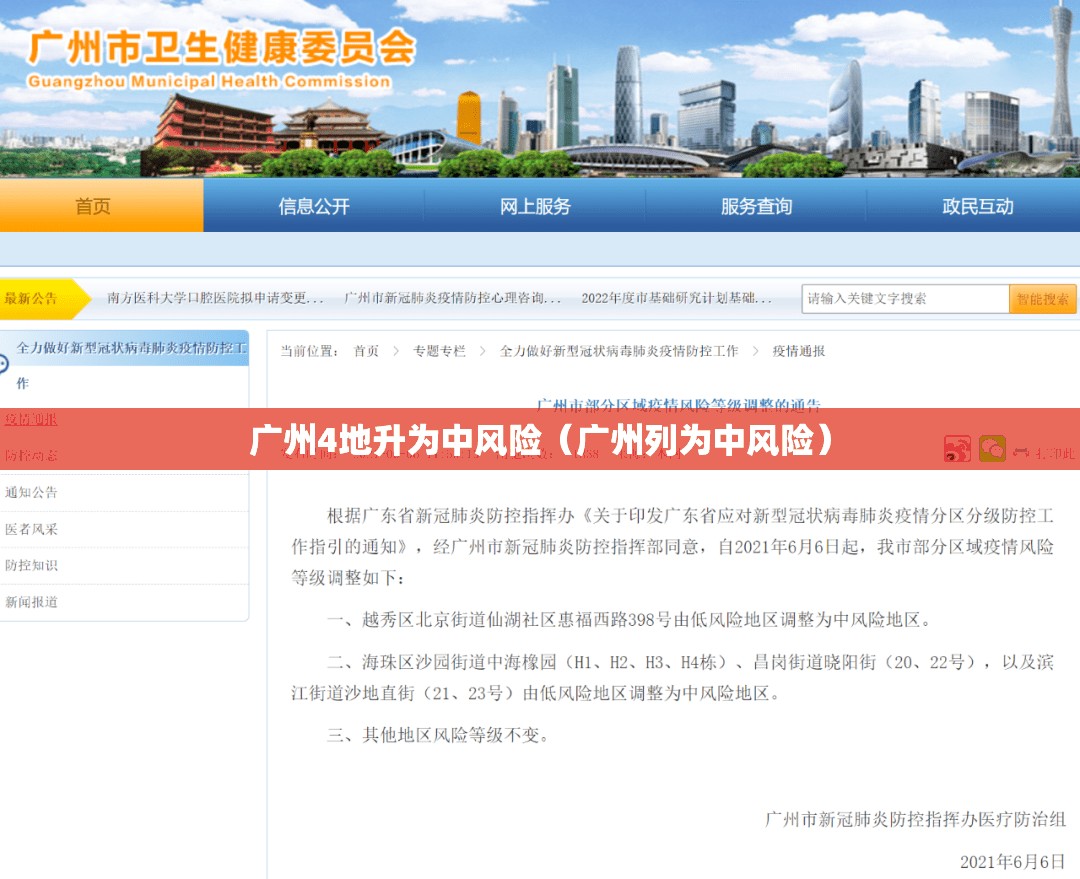1080x879 pixels.
Task: Open the 2022年度市基础研究计划 announcement link
Action: coord(676,298)
